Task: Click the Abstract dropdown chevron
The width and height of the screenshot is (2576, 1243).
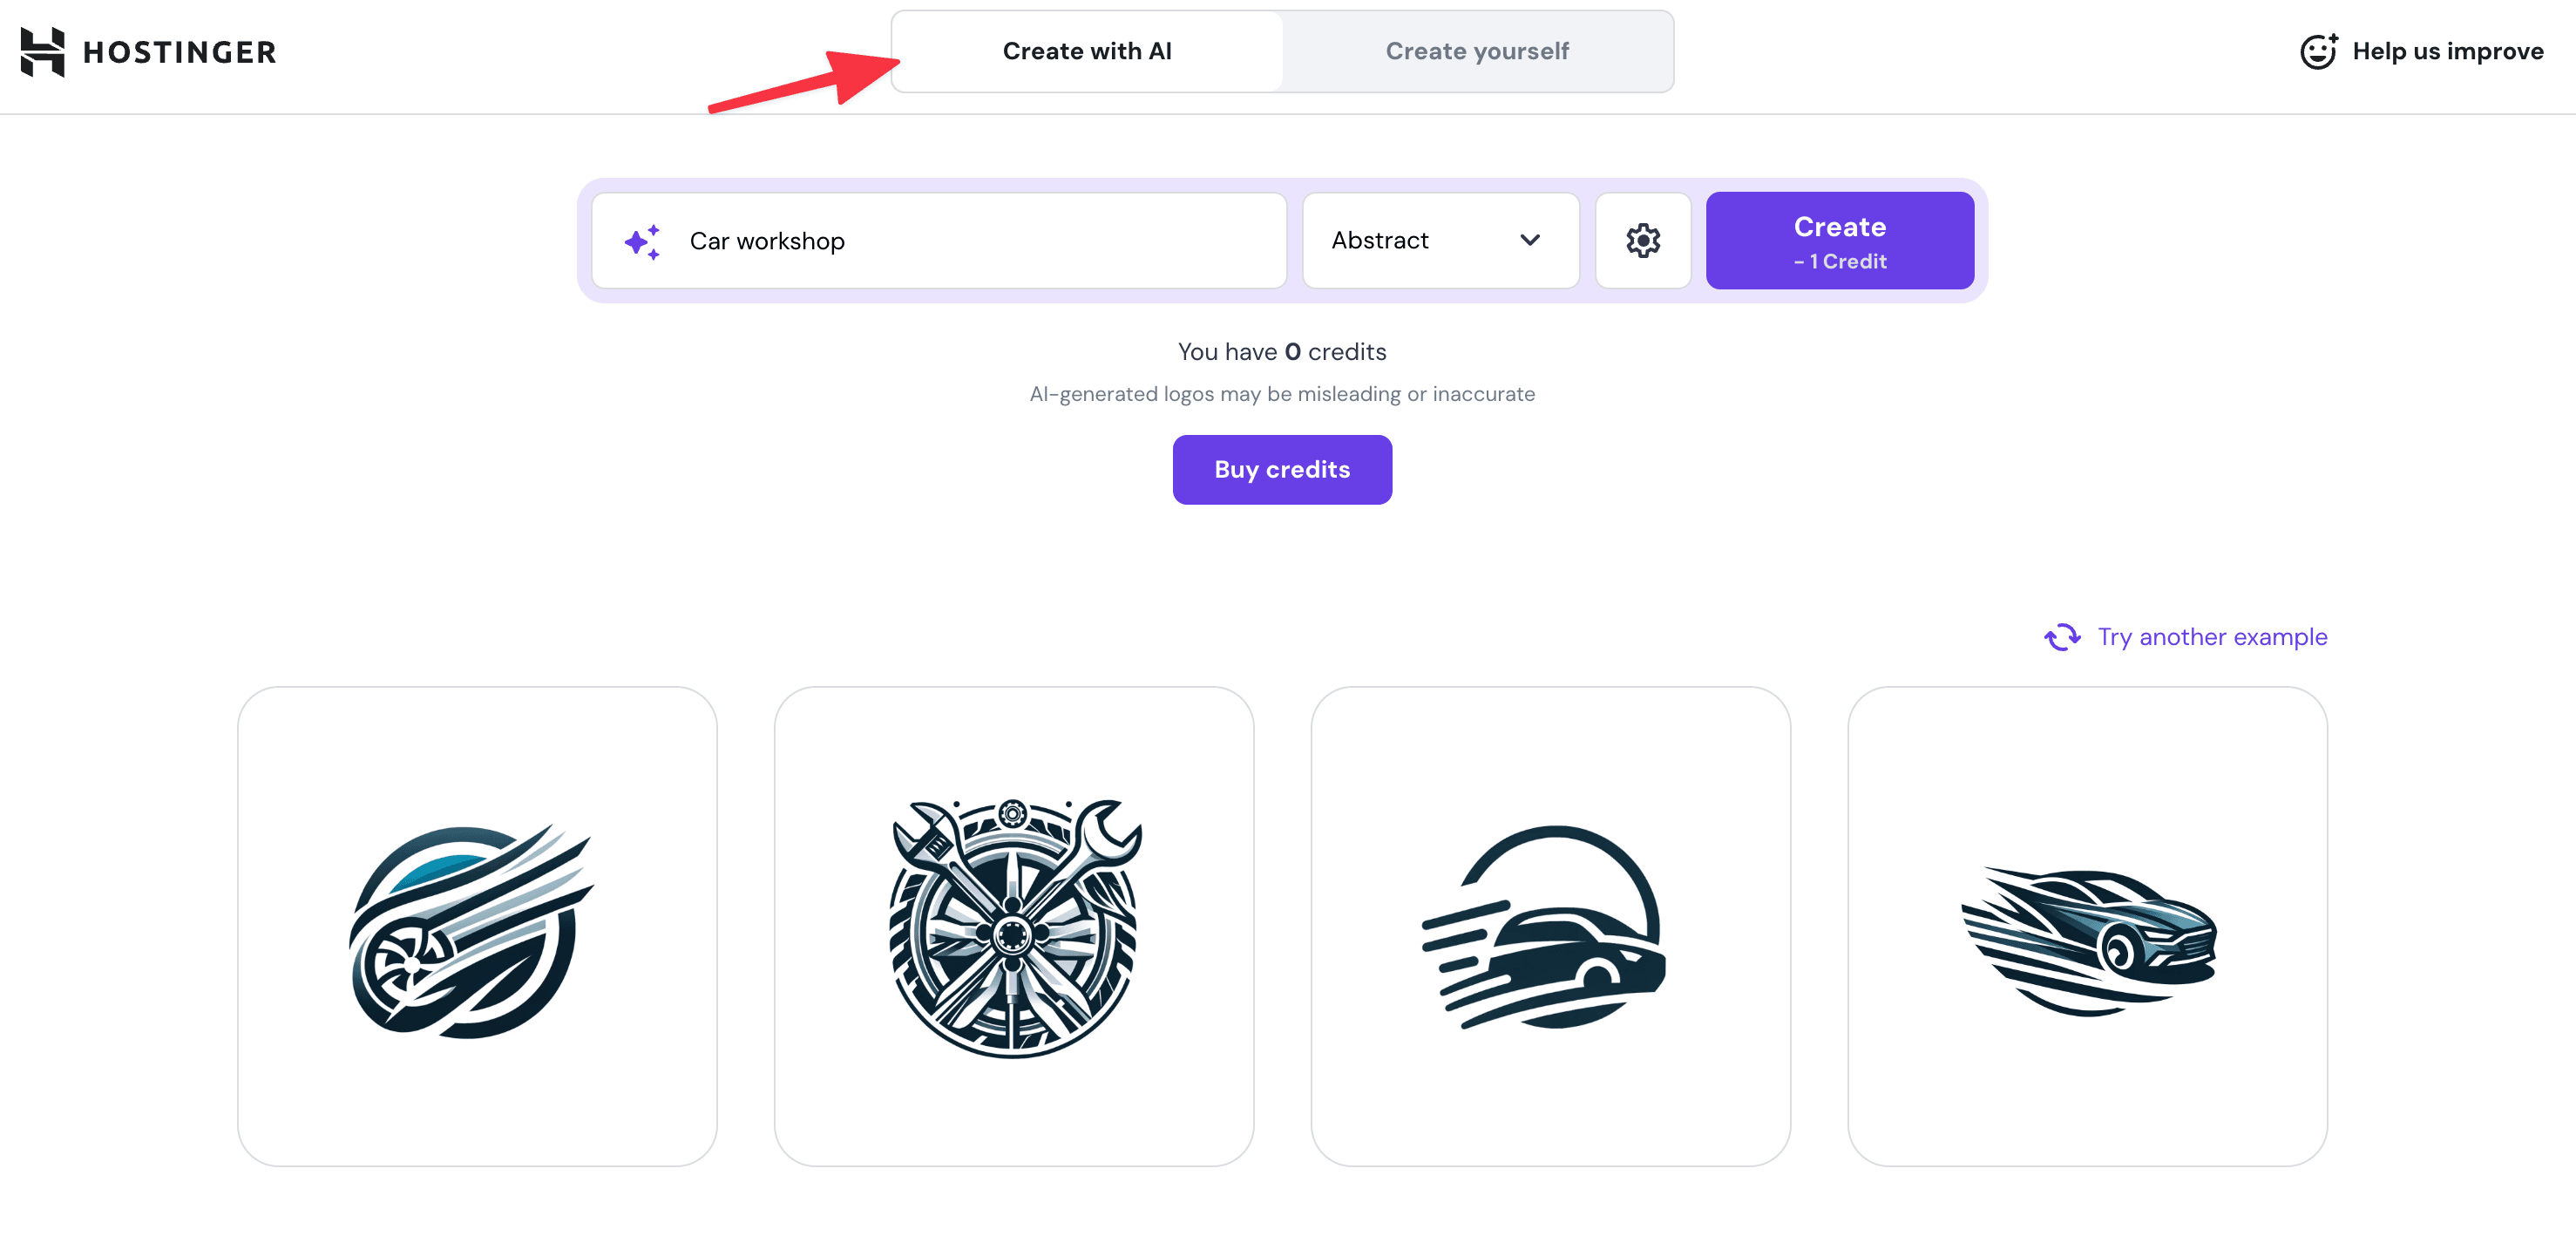Action: point(1528,240)
